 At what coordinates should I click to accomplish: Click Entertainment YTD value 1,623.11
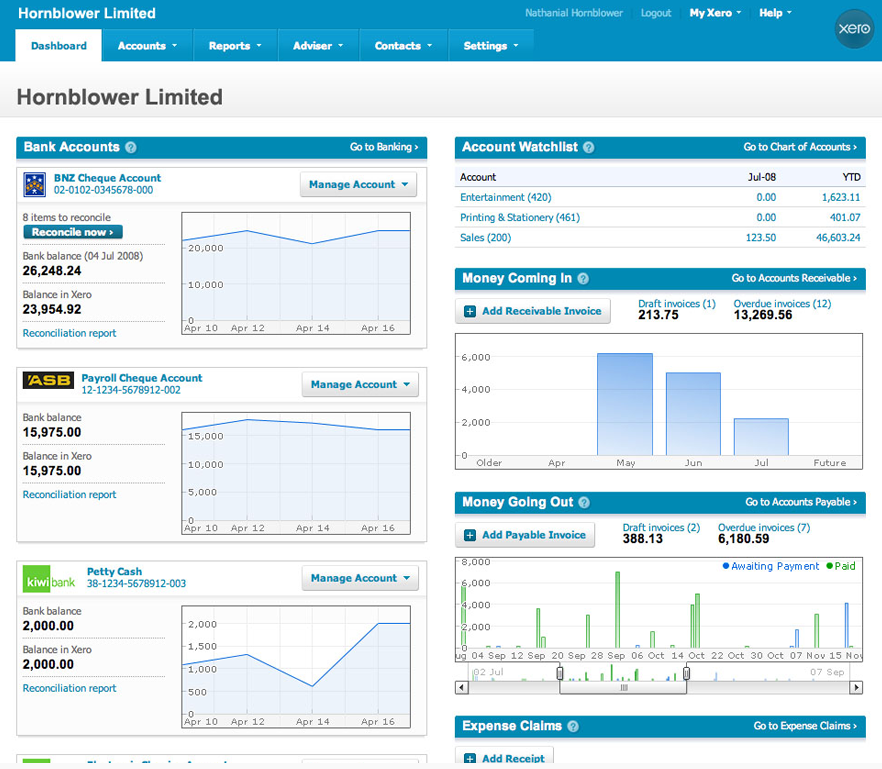click(x=841, y=197)
